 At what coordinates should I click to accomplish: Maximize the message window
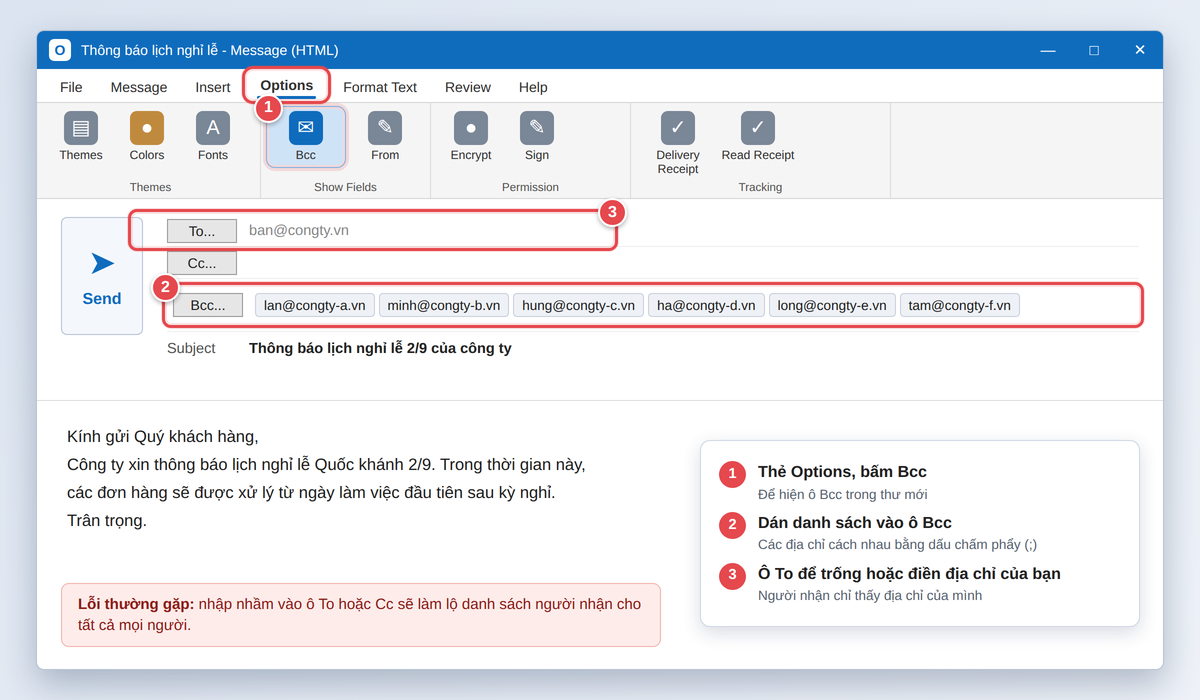click(1094, 50)
